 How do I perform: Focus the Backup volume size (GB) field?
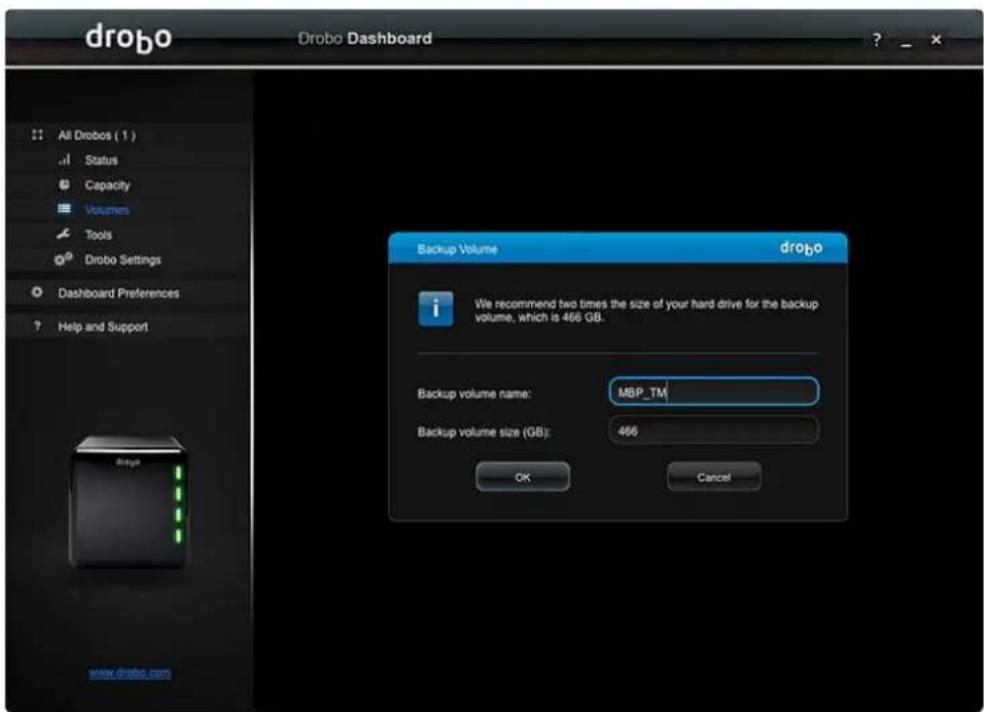click(x=714, y=431)
